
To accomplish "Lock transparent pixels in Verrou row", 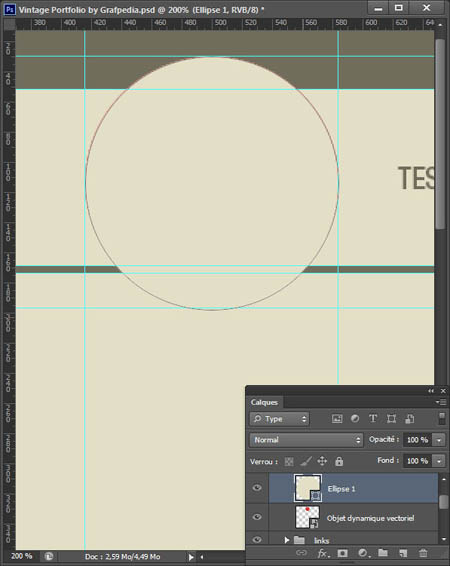I will [x=289, y=461].
